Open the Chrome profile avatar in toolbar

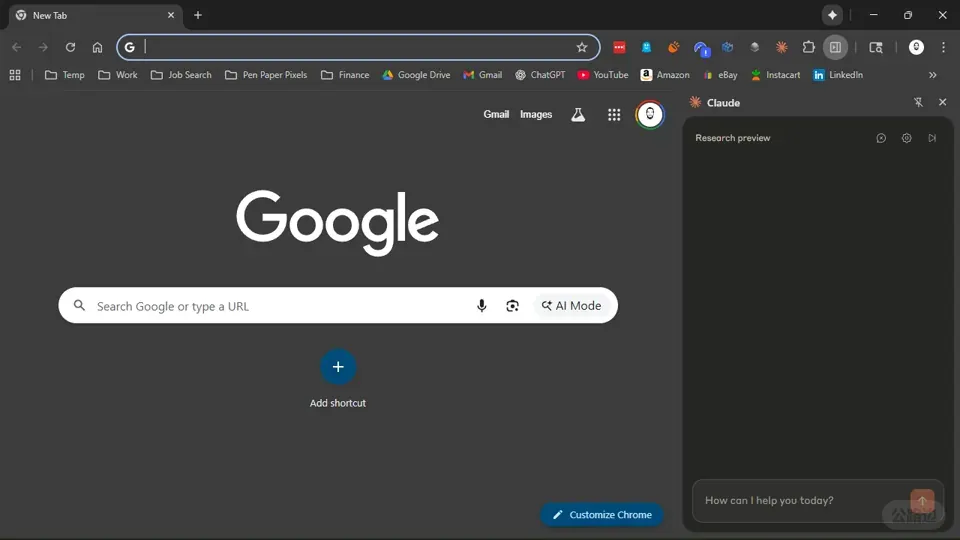pyautogui.click(x=916, y=47)
